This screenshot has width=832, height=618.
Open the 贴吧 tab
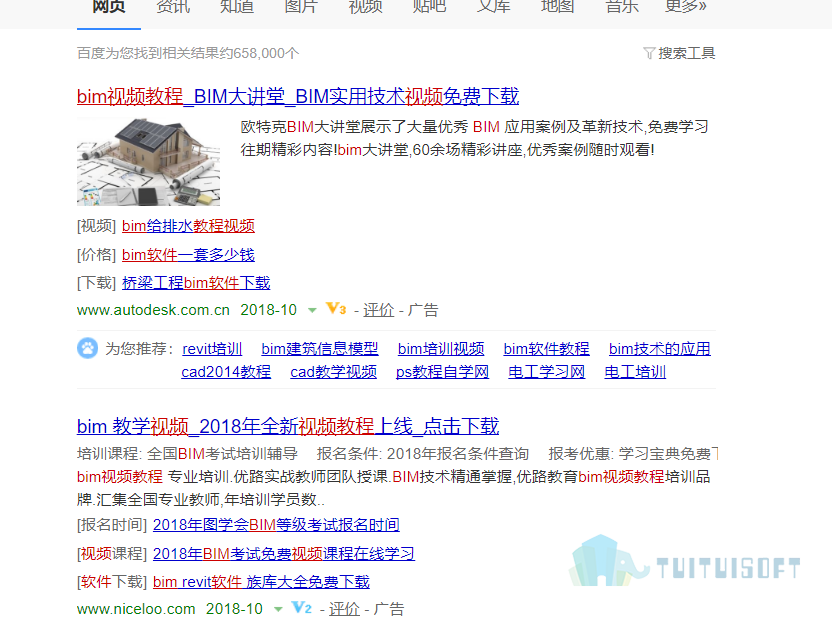(430, 7)
